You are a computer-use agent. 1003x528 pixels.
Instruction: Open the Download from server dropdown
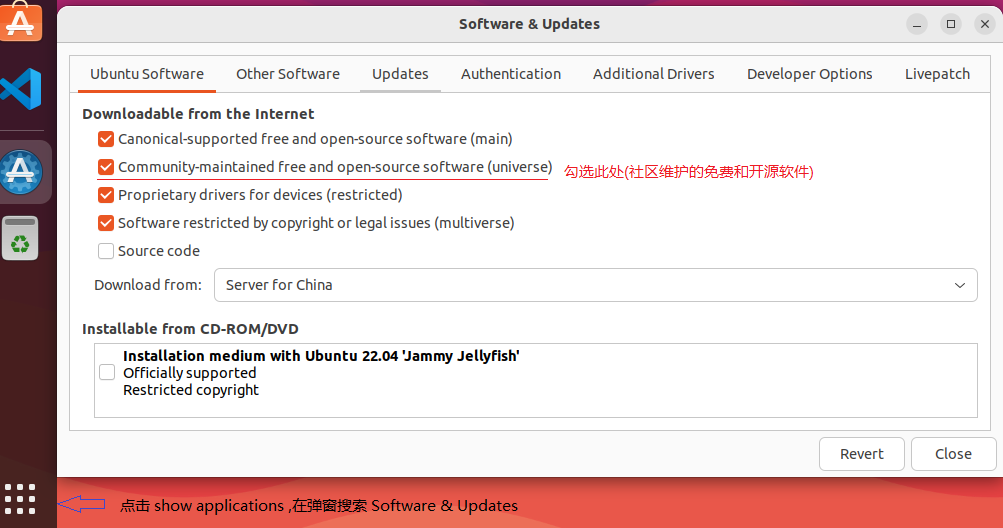[x=596, y=285]
